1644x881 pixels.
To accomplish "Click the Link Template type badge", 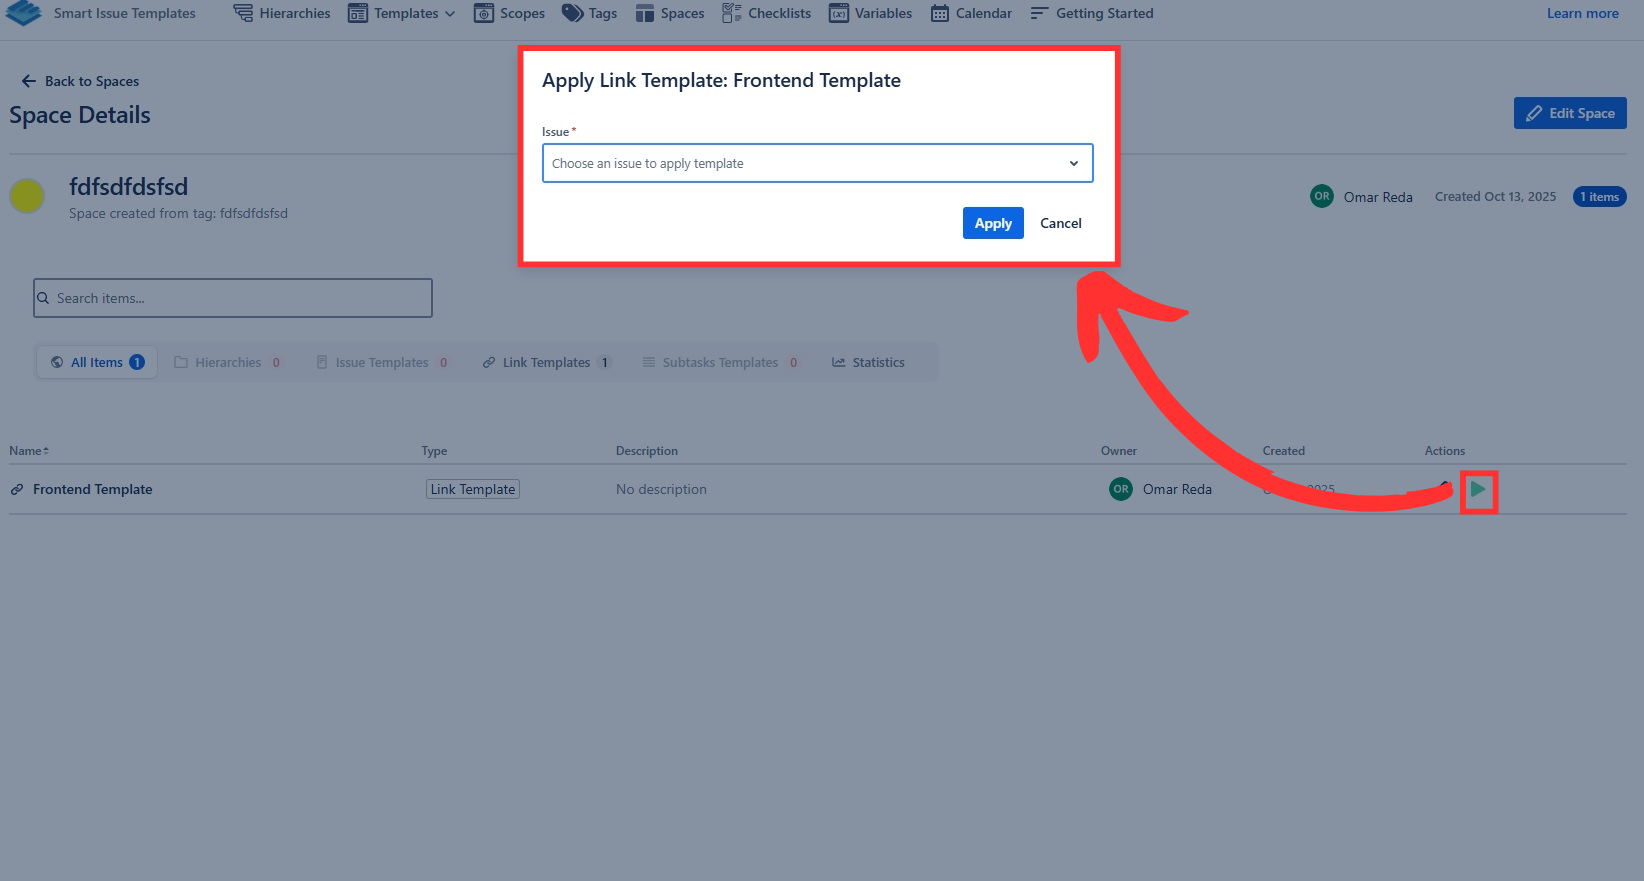I will coord(473,489).
